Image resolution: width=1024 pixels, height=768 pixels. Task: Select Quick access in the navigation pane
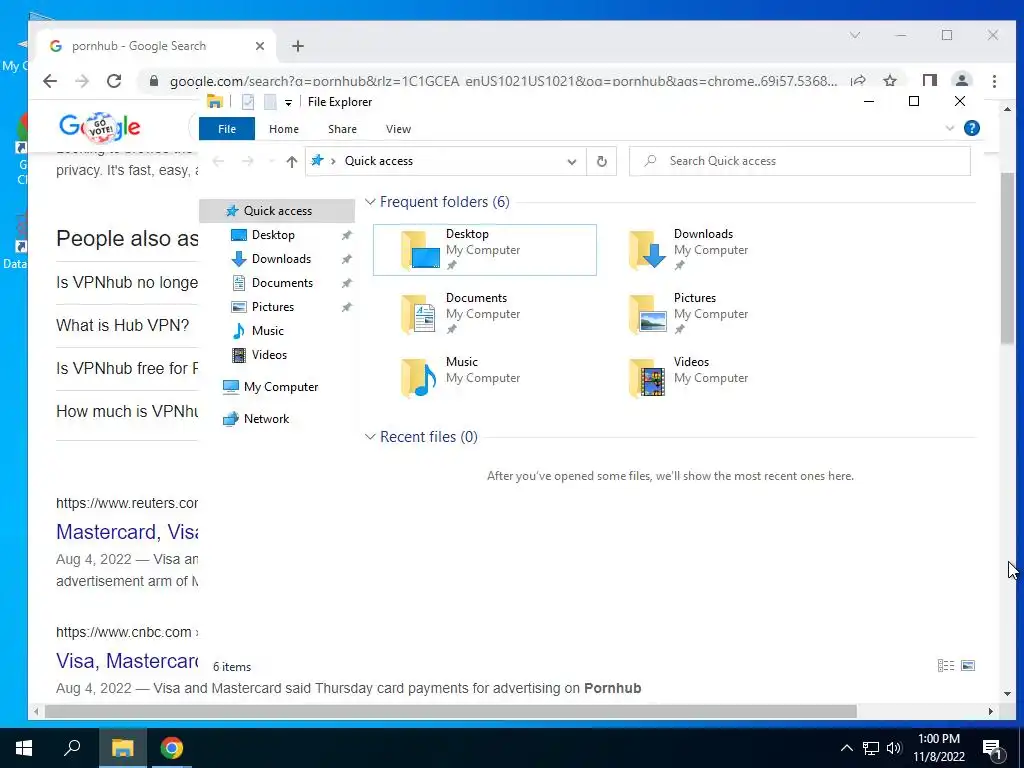[x=277, y=211]
